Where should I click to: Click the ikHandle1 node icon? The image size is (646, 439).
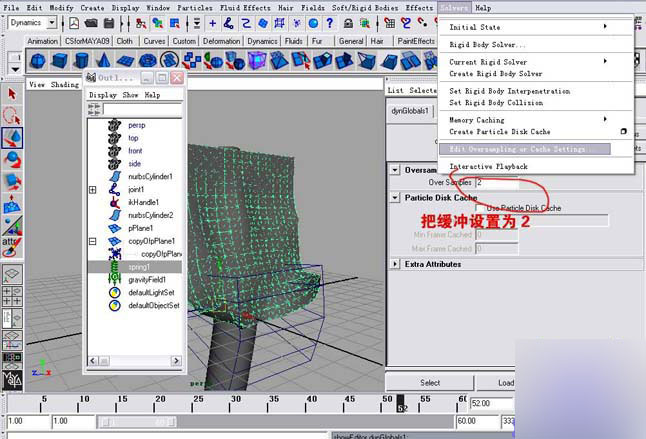(x=114, y=202)
